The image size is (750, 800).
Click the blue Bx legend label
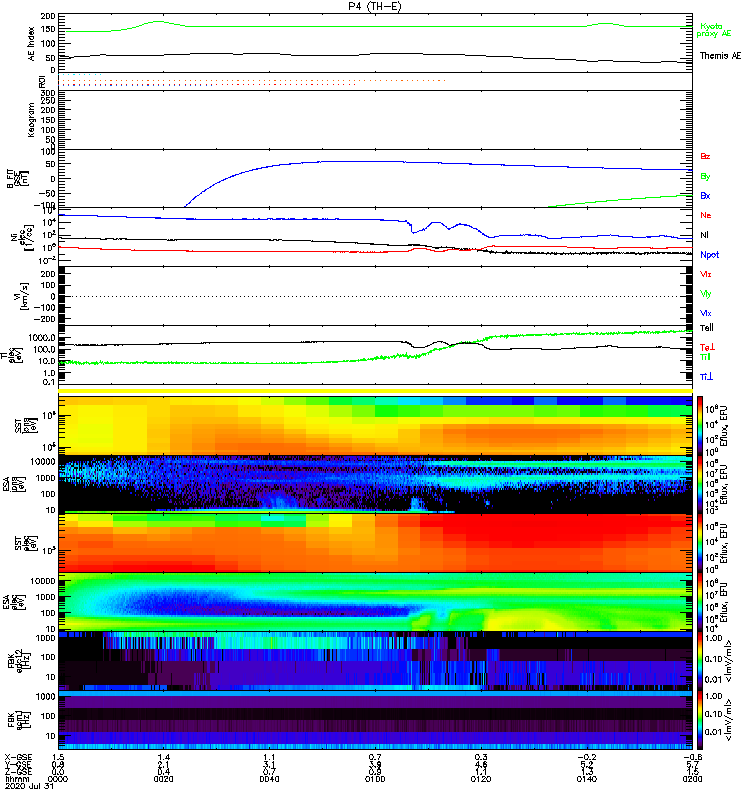pos(705,195)
